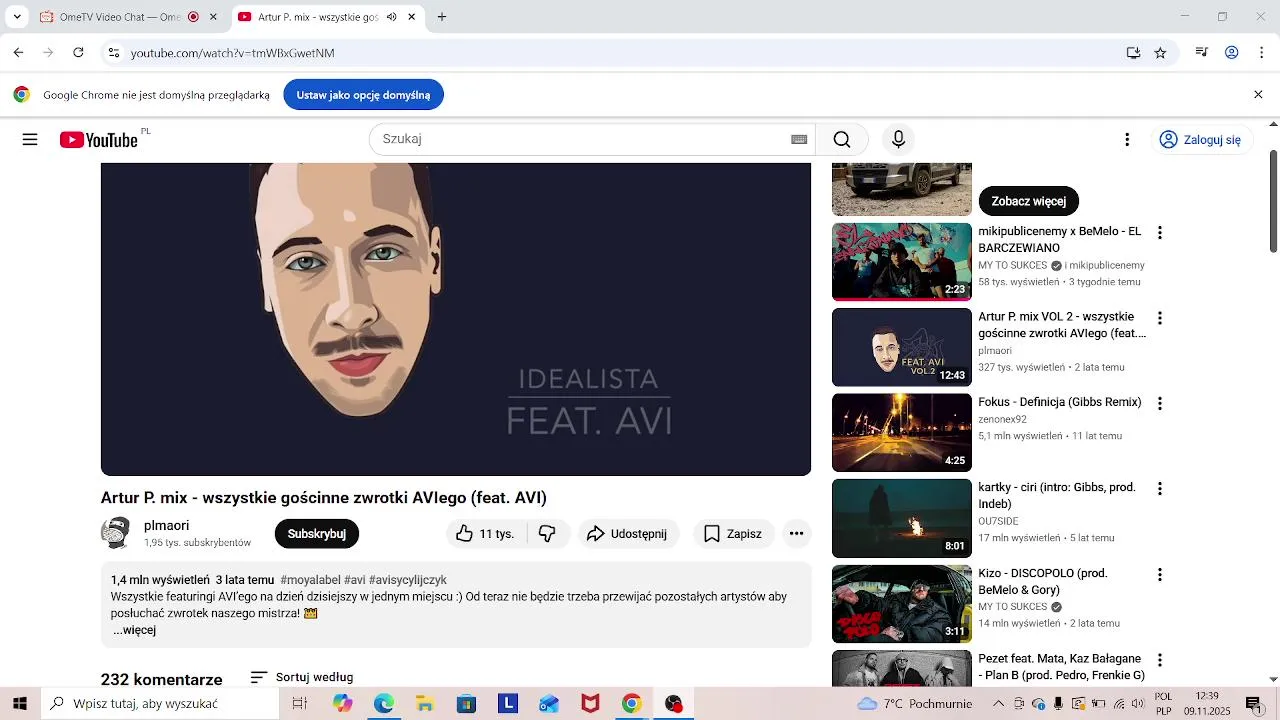Install app icon in address bar
Image resolution: width=1280 pixels, height=720 pixels.
coord(1133,53)
